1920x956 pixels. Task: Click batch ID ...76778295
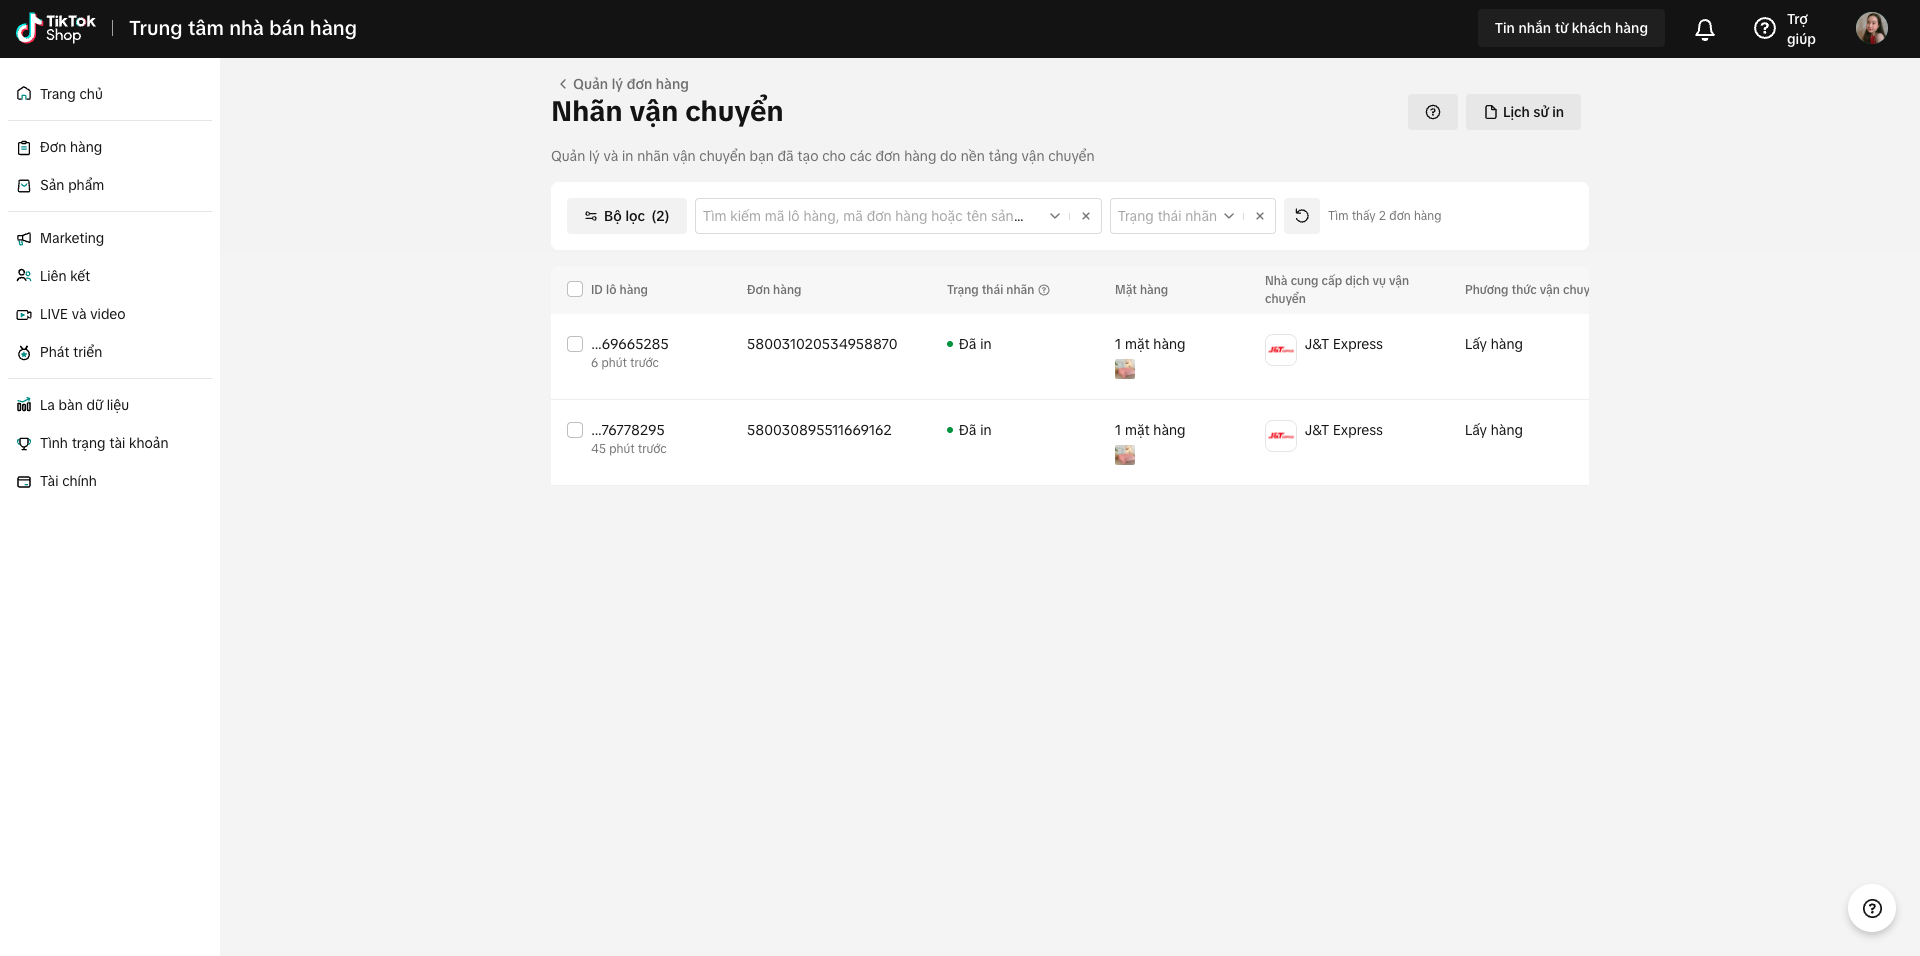coord(628,430)
